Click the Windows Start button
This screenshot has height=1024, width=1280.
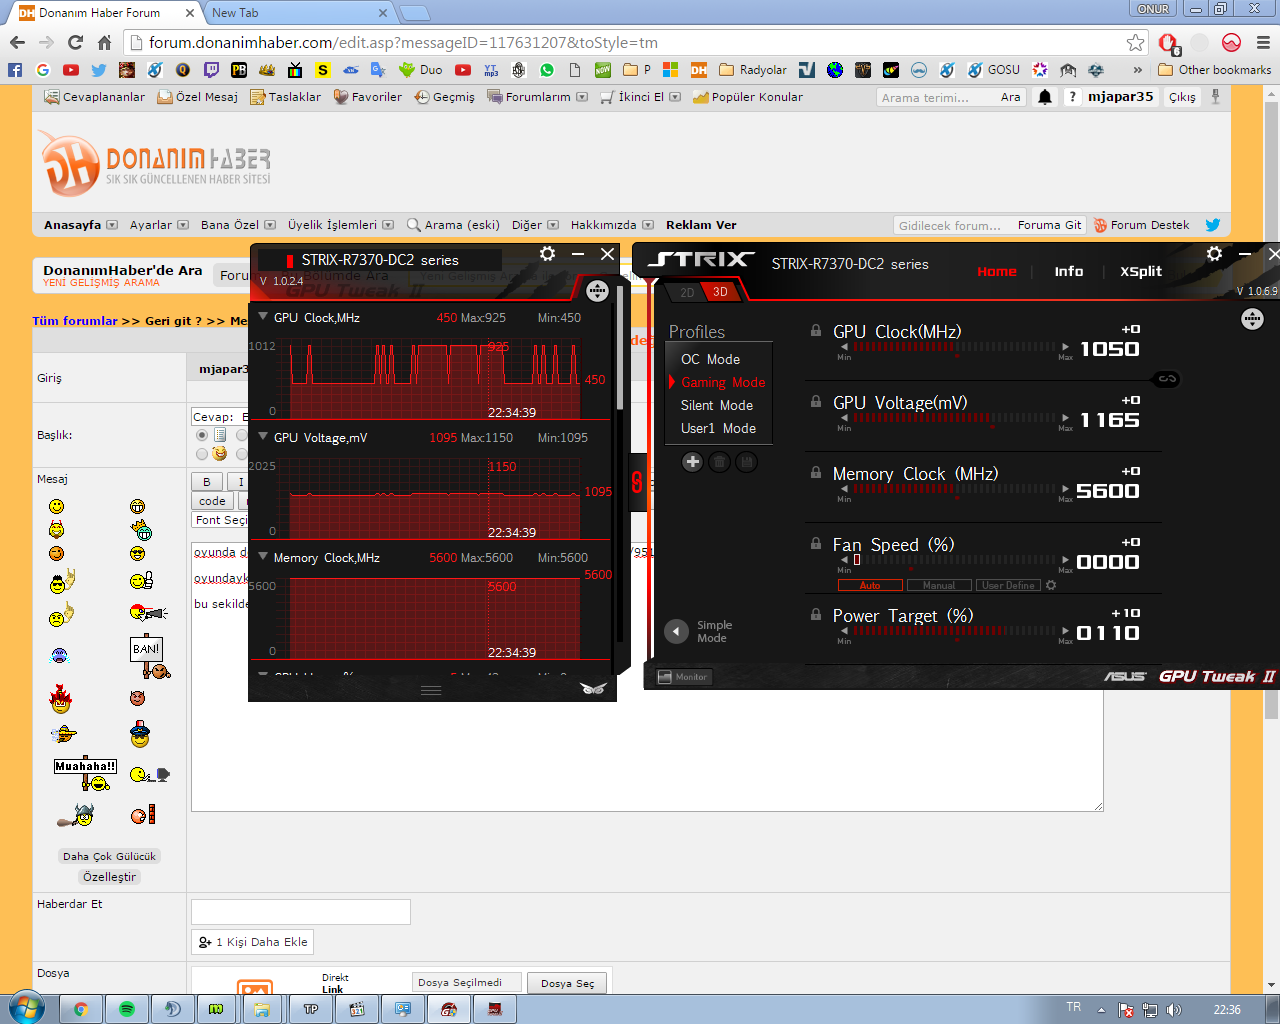(26, 1008)
